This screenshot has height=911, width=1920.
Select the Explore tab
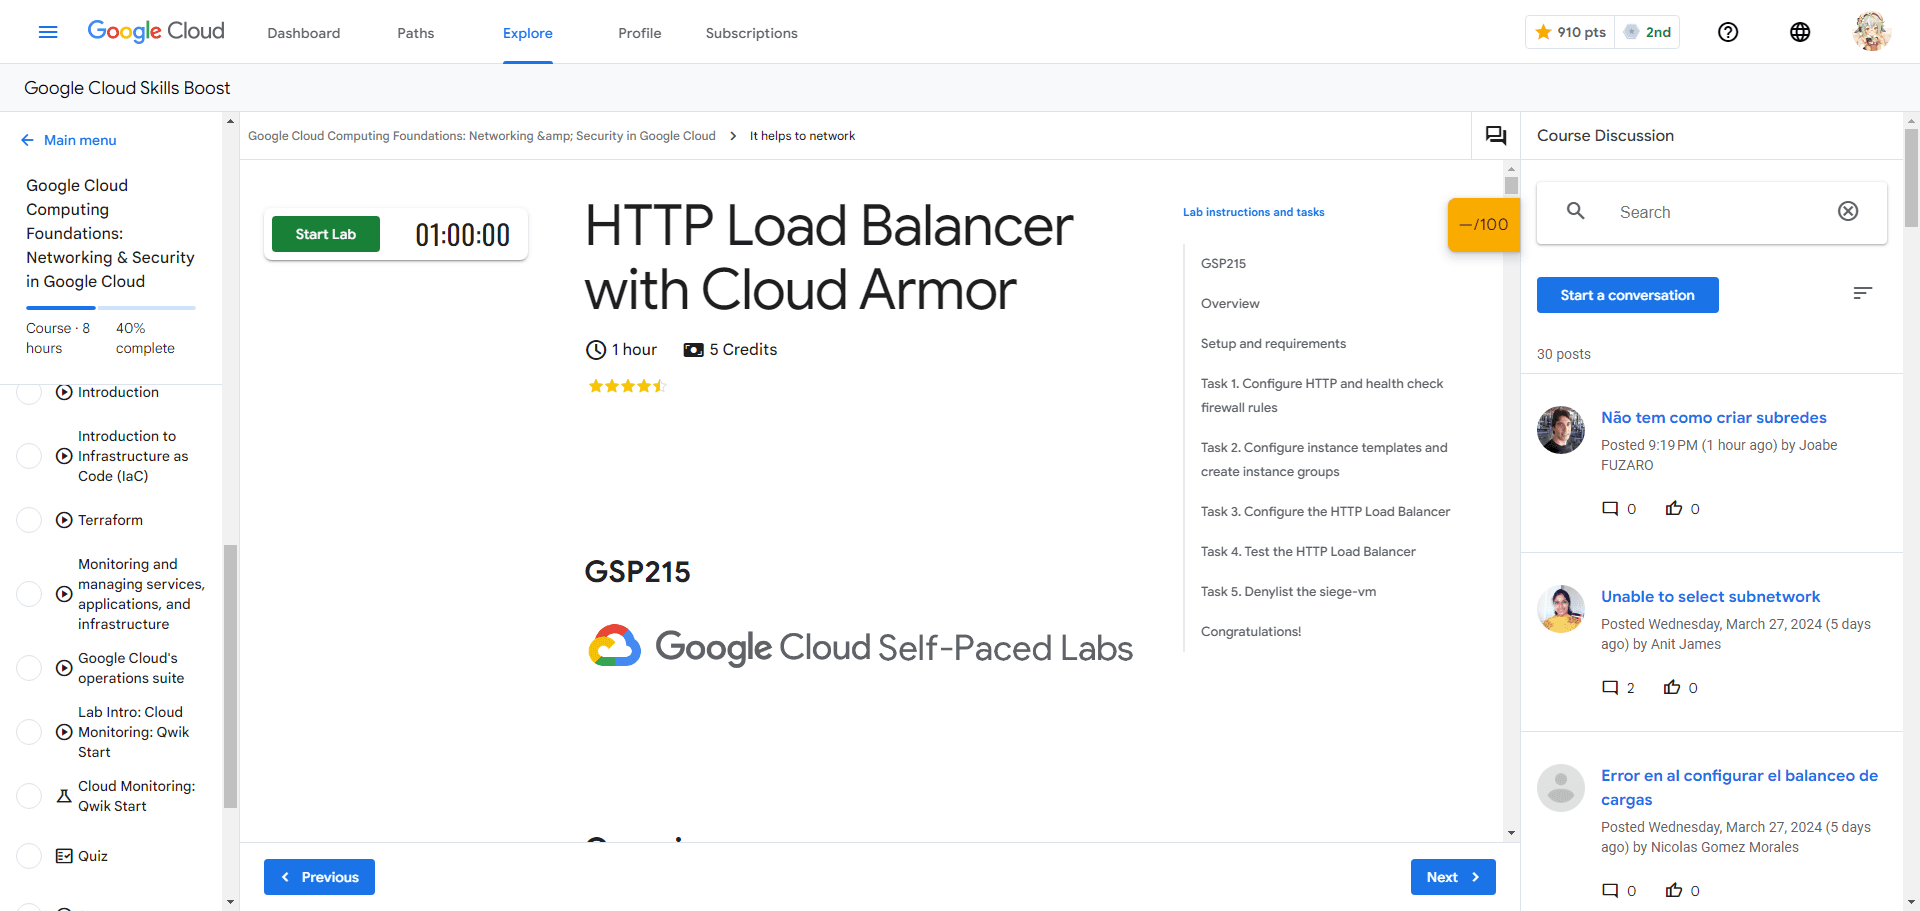528,33
